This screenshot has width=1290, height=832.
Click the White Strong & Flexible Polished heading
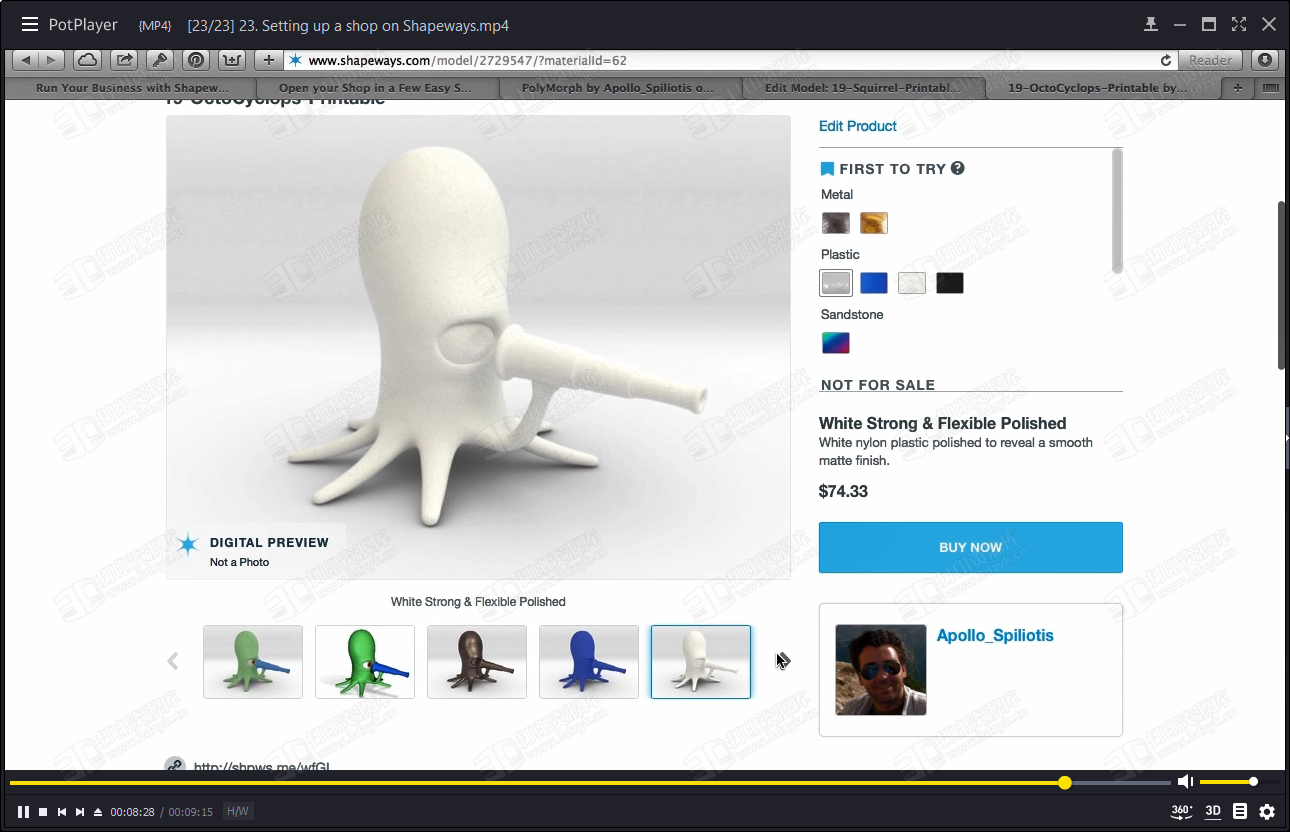click(943, 423)
